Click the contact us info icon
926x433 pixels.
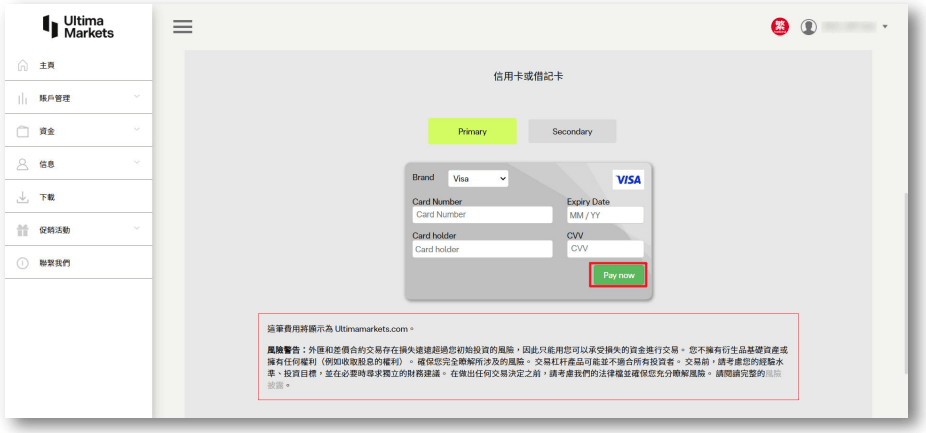click(23, 263)
